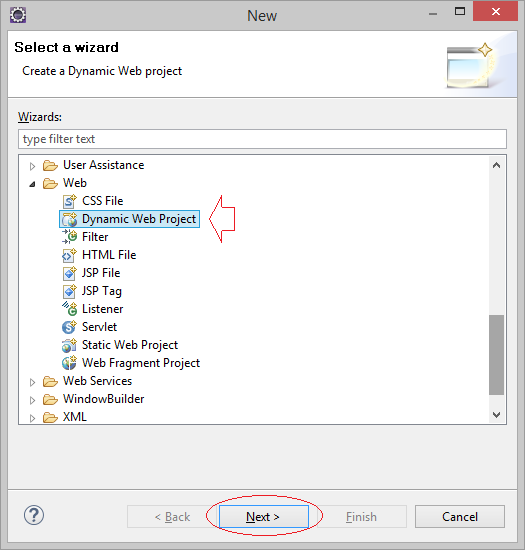Select Web Fragment Project entry
The width and height of the screenshot is (525, 550).
click(x=131, y=363)
